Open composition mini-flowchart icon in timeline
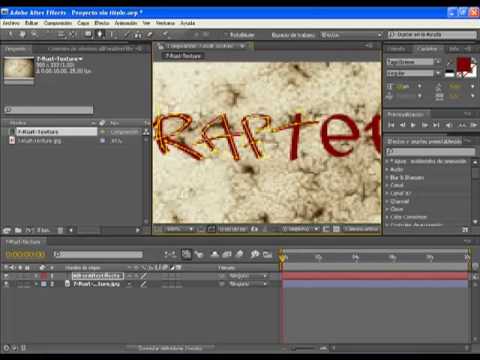Viewport: 480px width, 360px height. [x=170, y=255]
